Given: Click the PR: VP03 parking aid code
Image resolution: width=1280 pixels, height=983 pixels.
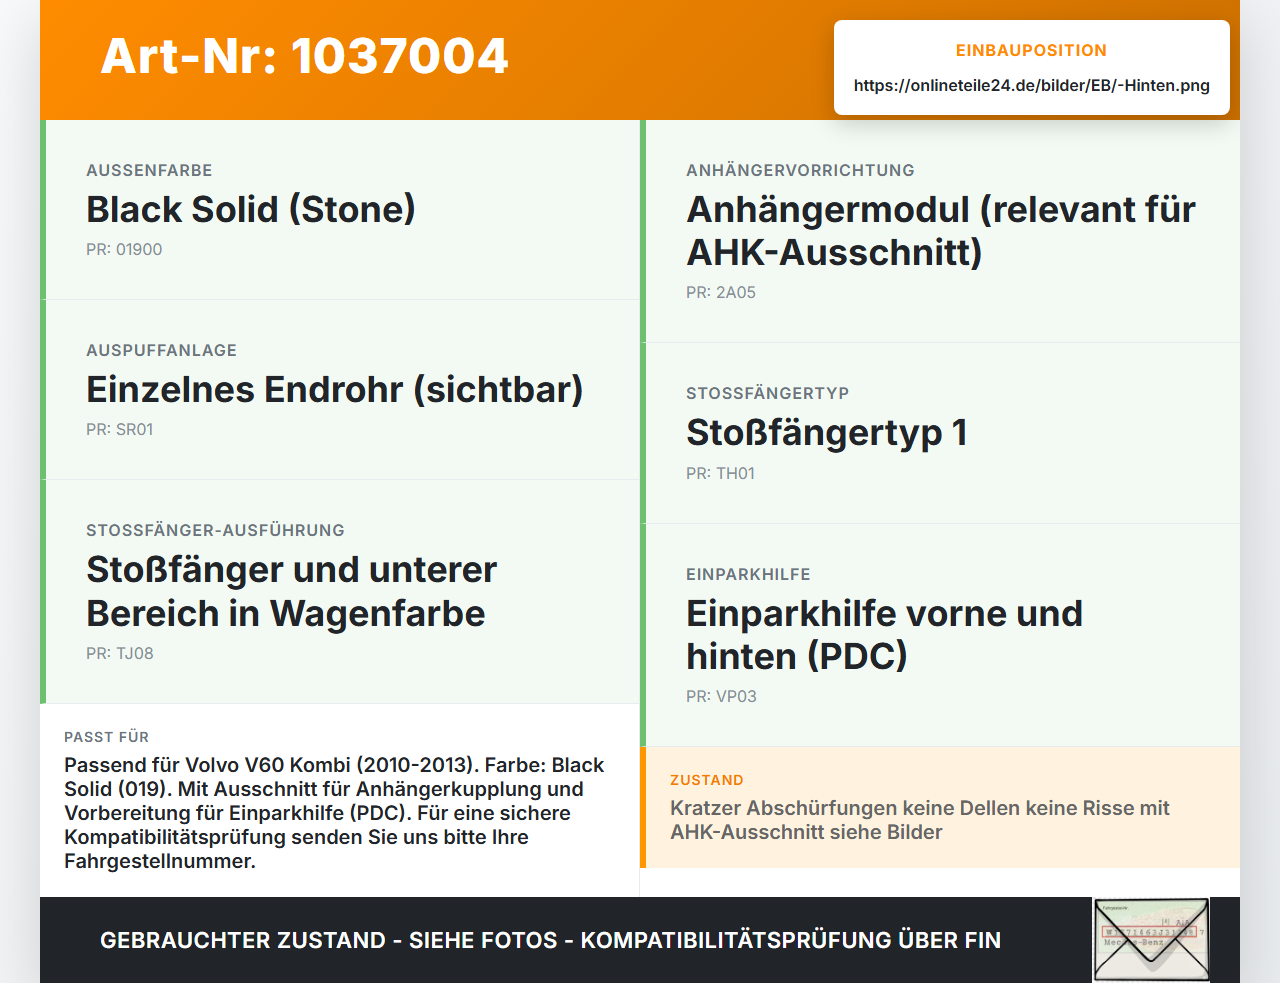Looking at the screenshot, I should point(721,697).
